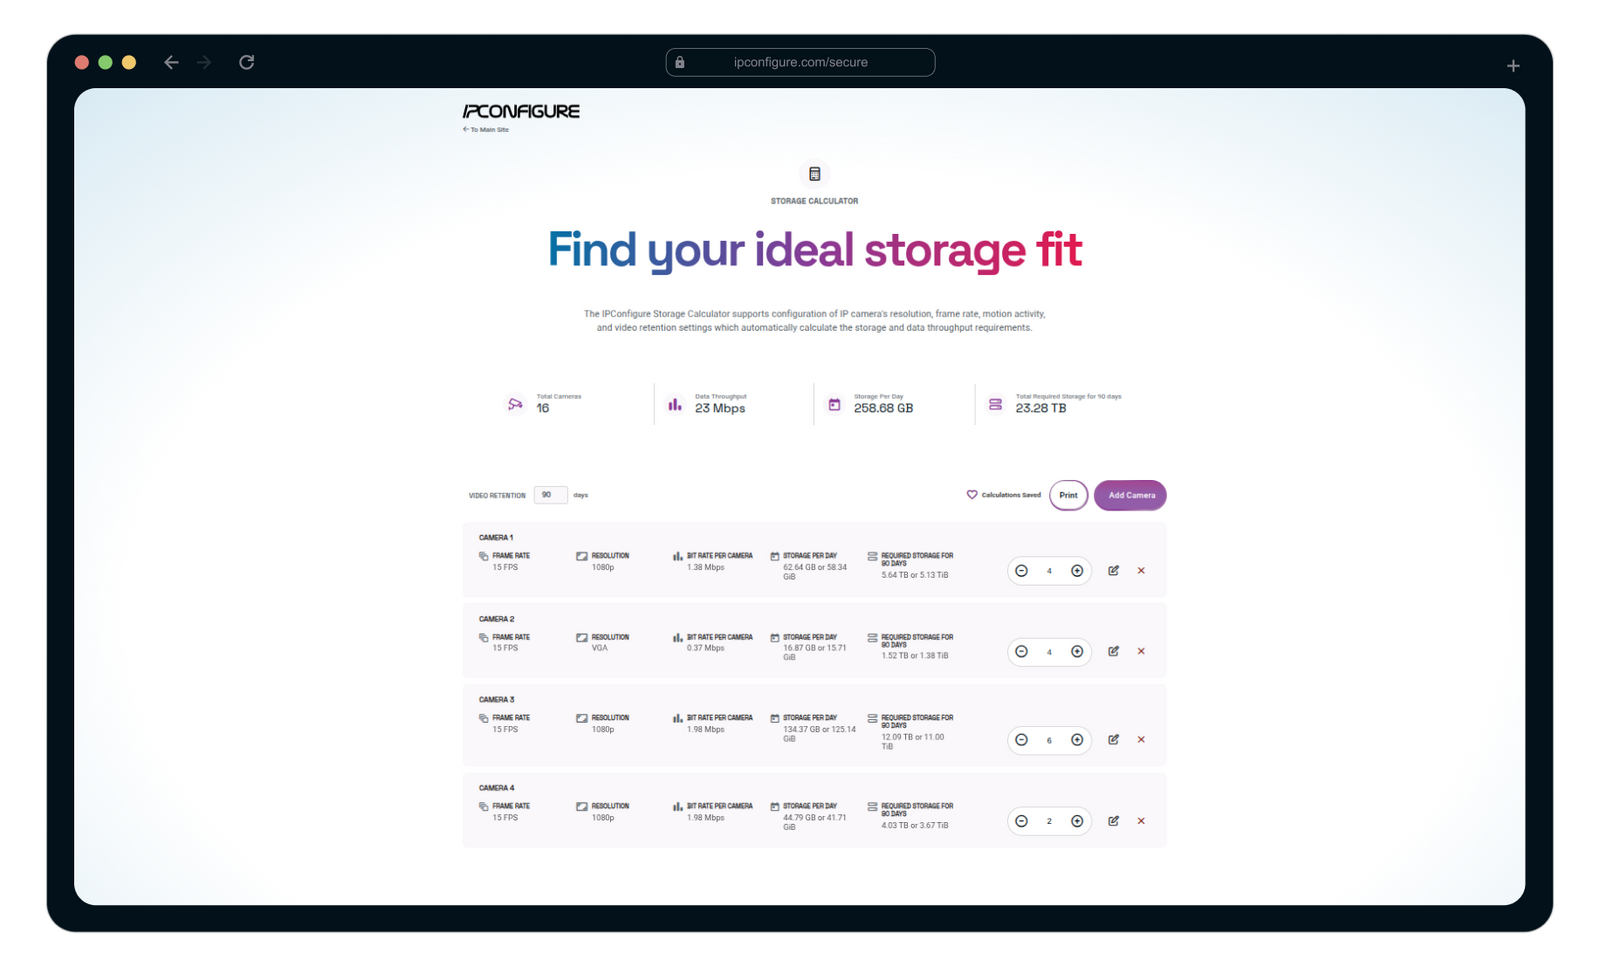The image size is (1600, 967).
Task: Click the Frame Rate icon under Camera 2
Action: click(483, 636)
